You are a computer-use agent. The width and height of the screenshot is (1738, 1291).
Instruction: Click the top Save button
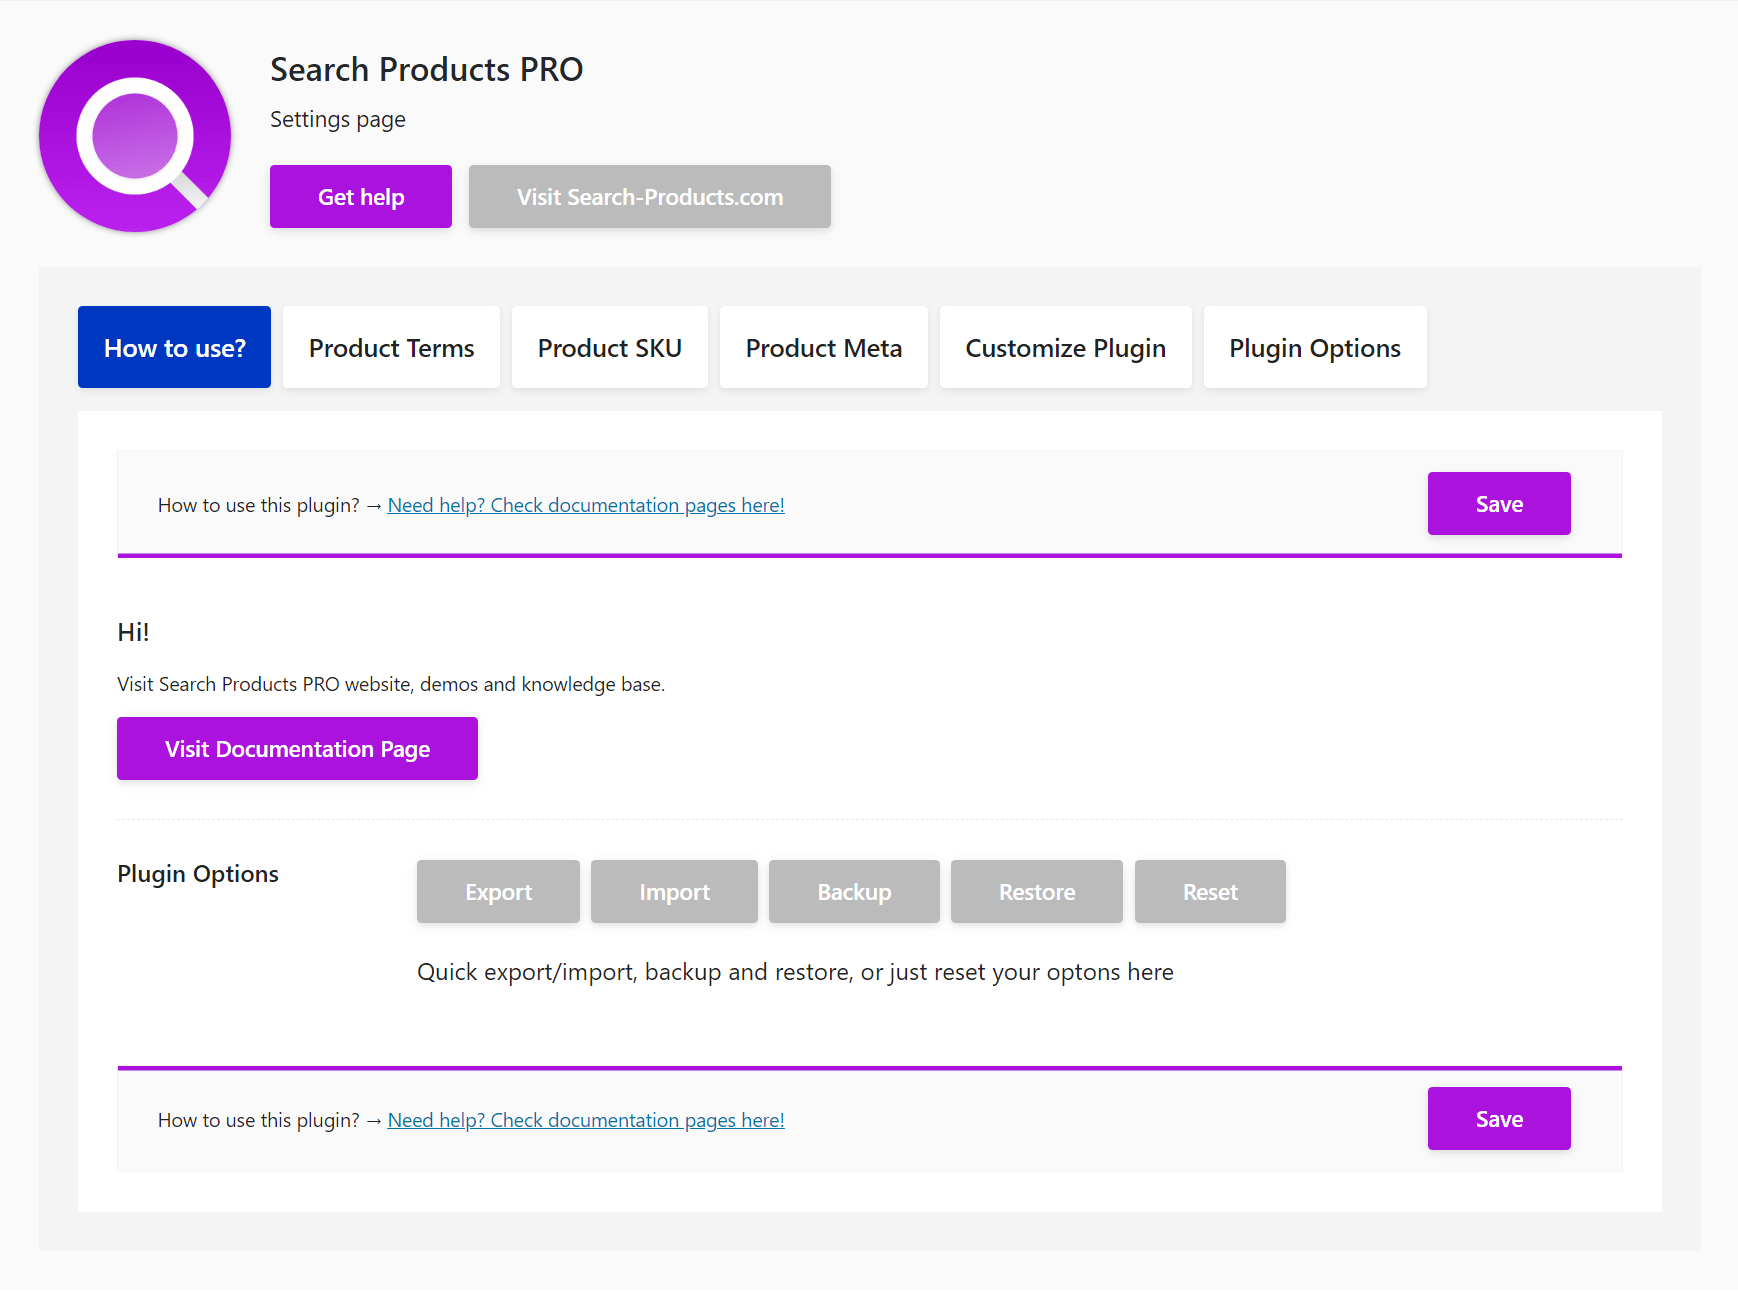click(x=1499, y=503)
